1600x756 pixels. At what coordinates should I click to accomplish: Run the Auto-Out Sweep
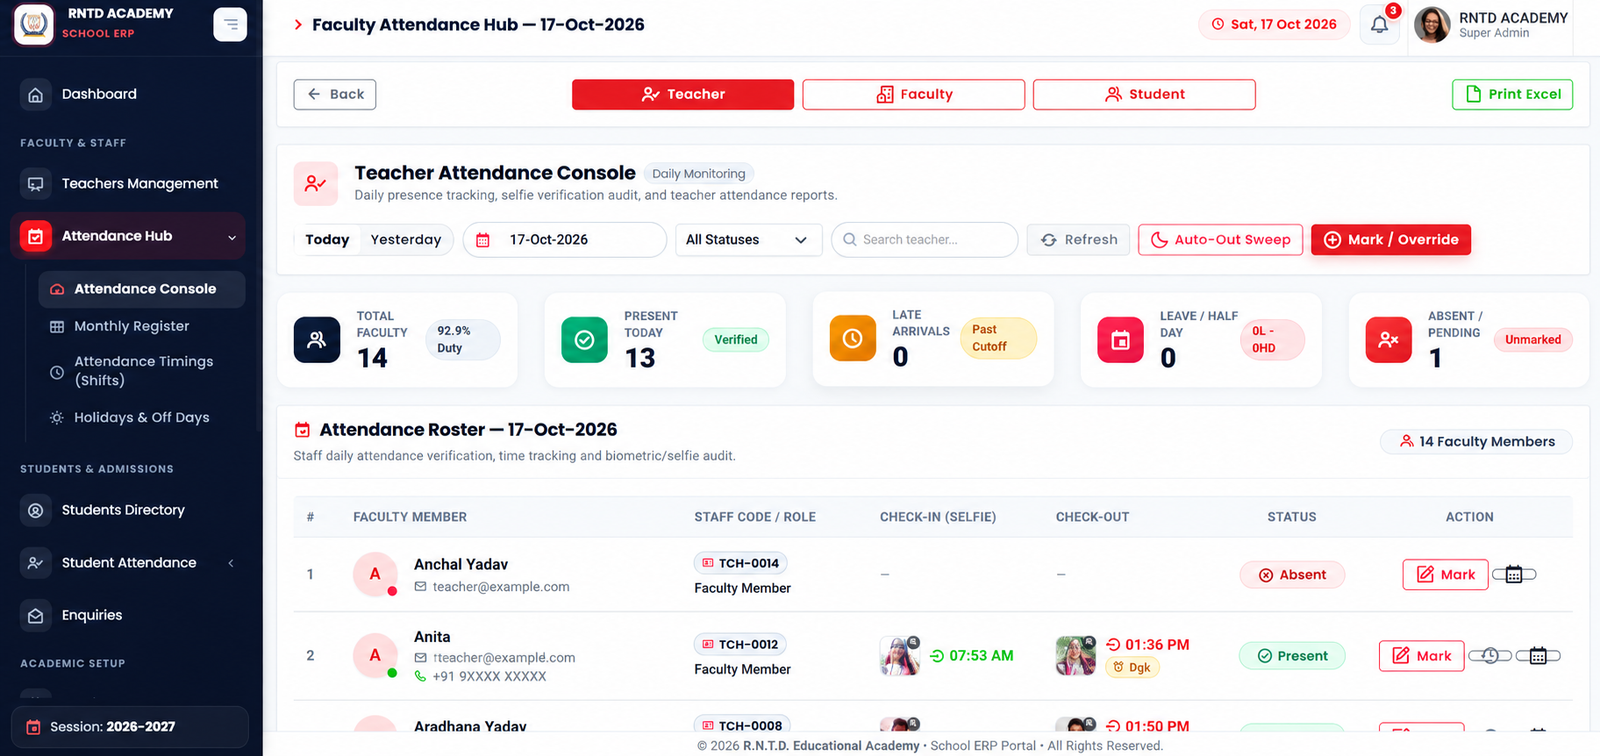(1220, 240)
